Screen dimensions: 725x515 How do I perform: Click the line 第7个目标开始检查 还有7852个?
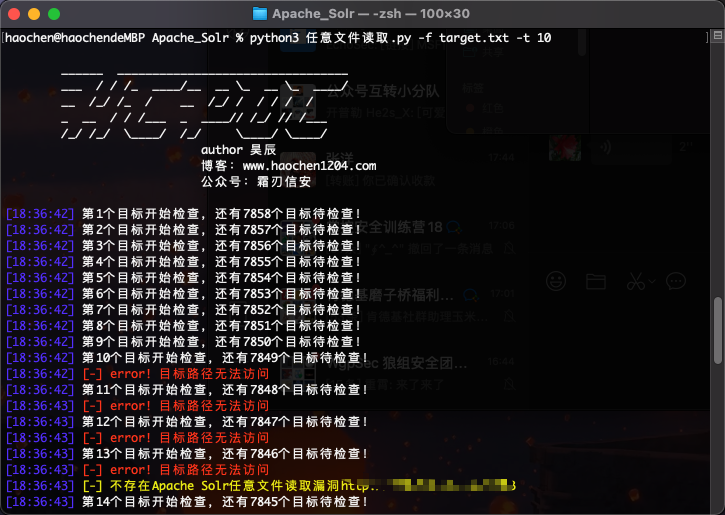point(183,310)
